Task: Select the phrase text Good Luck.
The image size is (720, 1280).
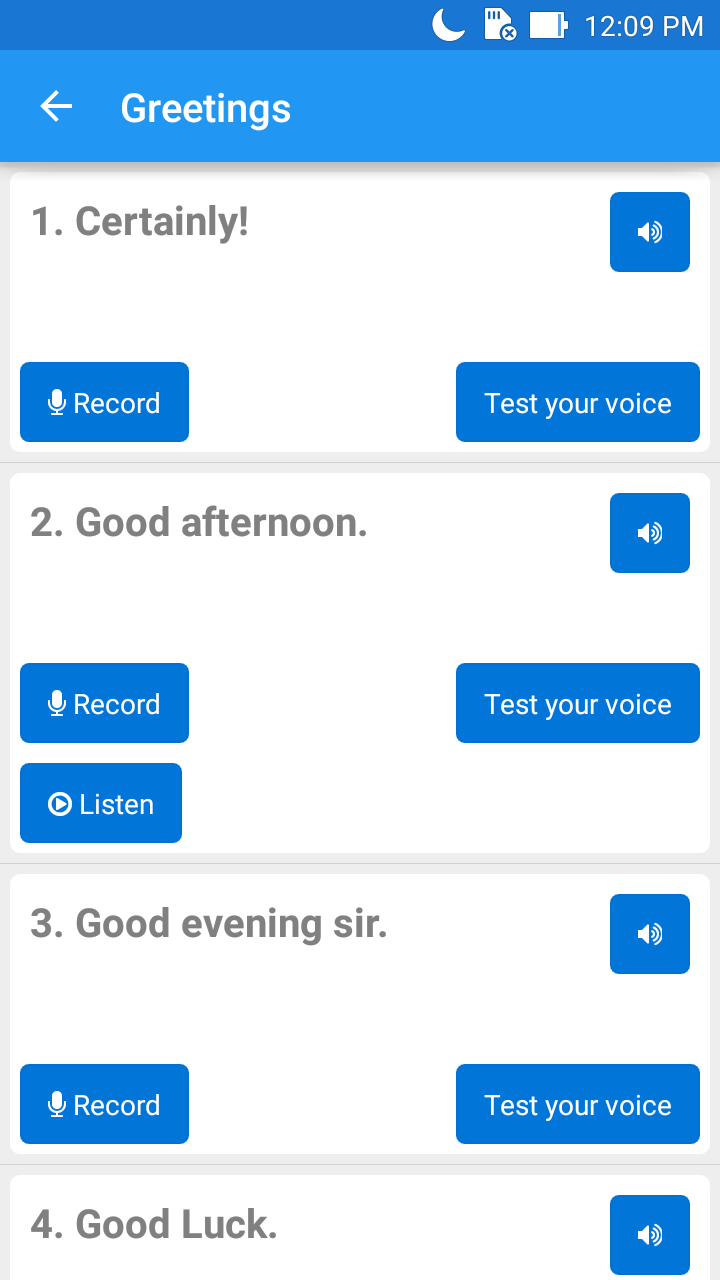Action: point(154,1225)
